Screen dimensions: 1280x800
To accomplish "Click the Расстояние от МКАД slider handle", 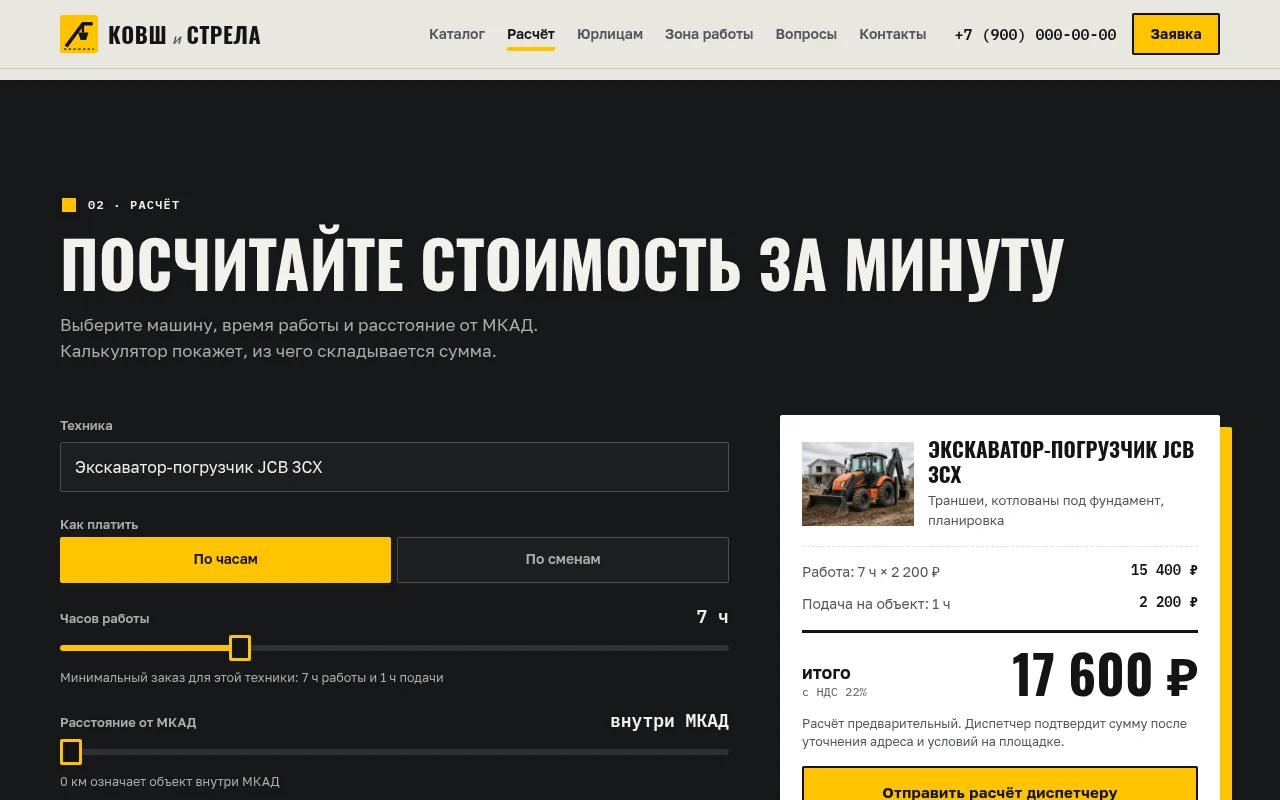I will 71,752.
